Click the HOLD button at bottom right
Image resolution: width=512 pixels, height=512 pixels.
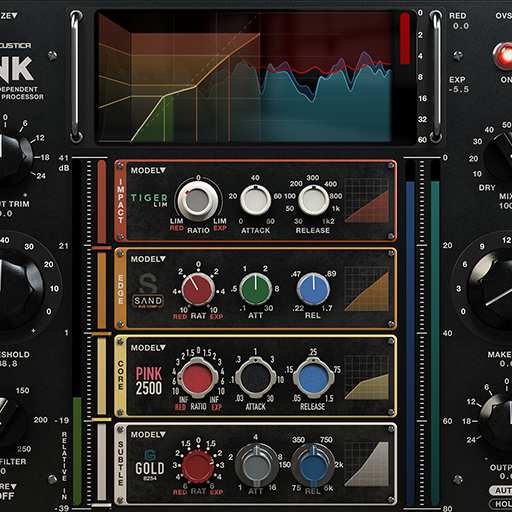pyautogui.click(x=500, y=504)
